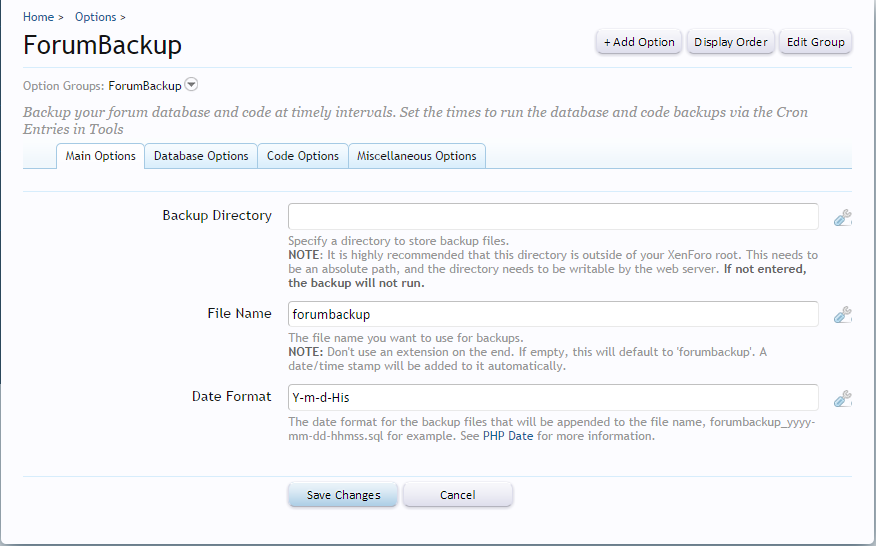Expand the Option Groups arrow menu
The width and height of the screenshot is (876, 546).
coord(192,86)
